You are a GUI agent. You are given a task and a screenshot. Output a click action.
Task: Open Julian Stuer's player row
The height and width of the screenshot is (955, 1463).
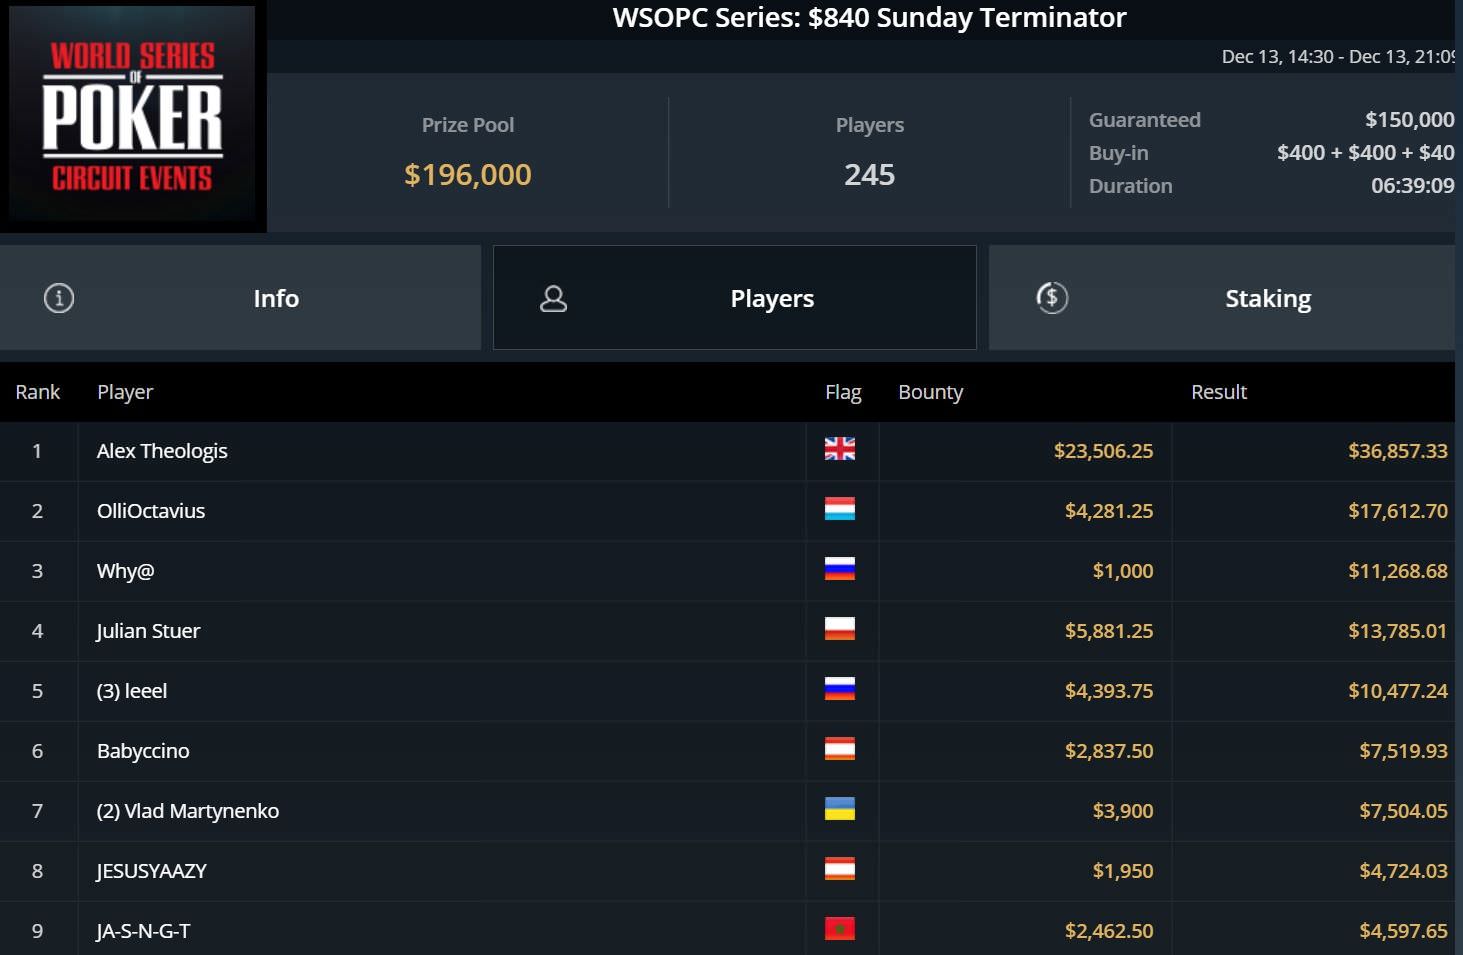pyautogui.click(x=148, y=631)
